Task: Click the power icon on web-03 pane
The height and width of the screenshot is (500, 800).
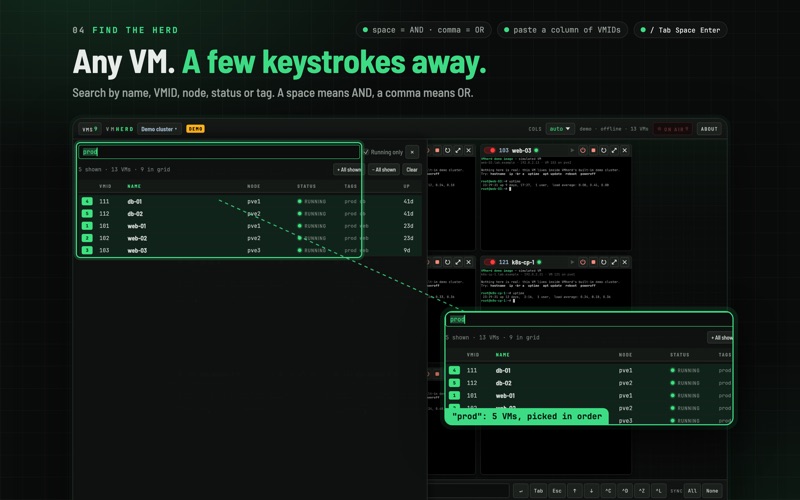Action: (583, 151)
